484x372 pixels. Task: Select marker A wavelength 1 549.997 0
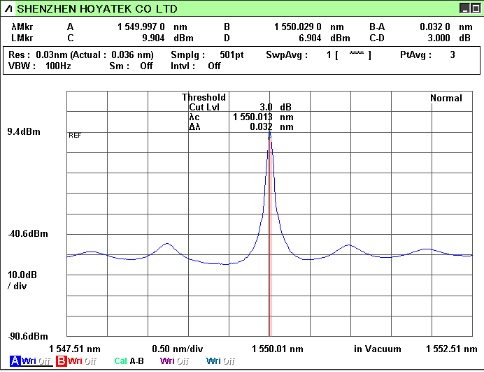pos(141,27)
